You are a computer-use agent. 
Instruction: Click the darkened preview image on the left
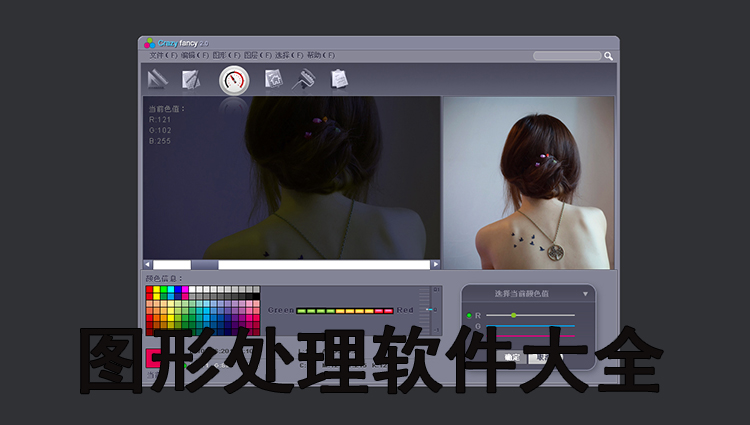pos(291,178)
